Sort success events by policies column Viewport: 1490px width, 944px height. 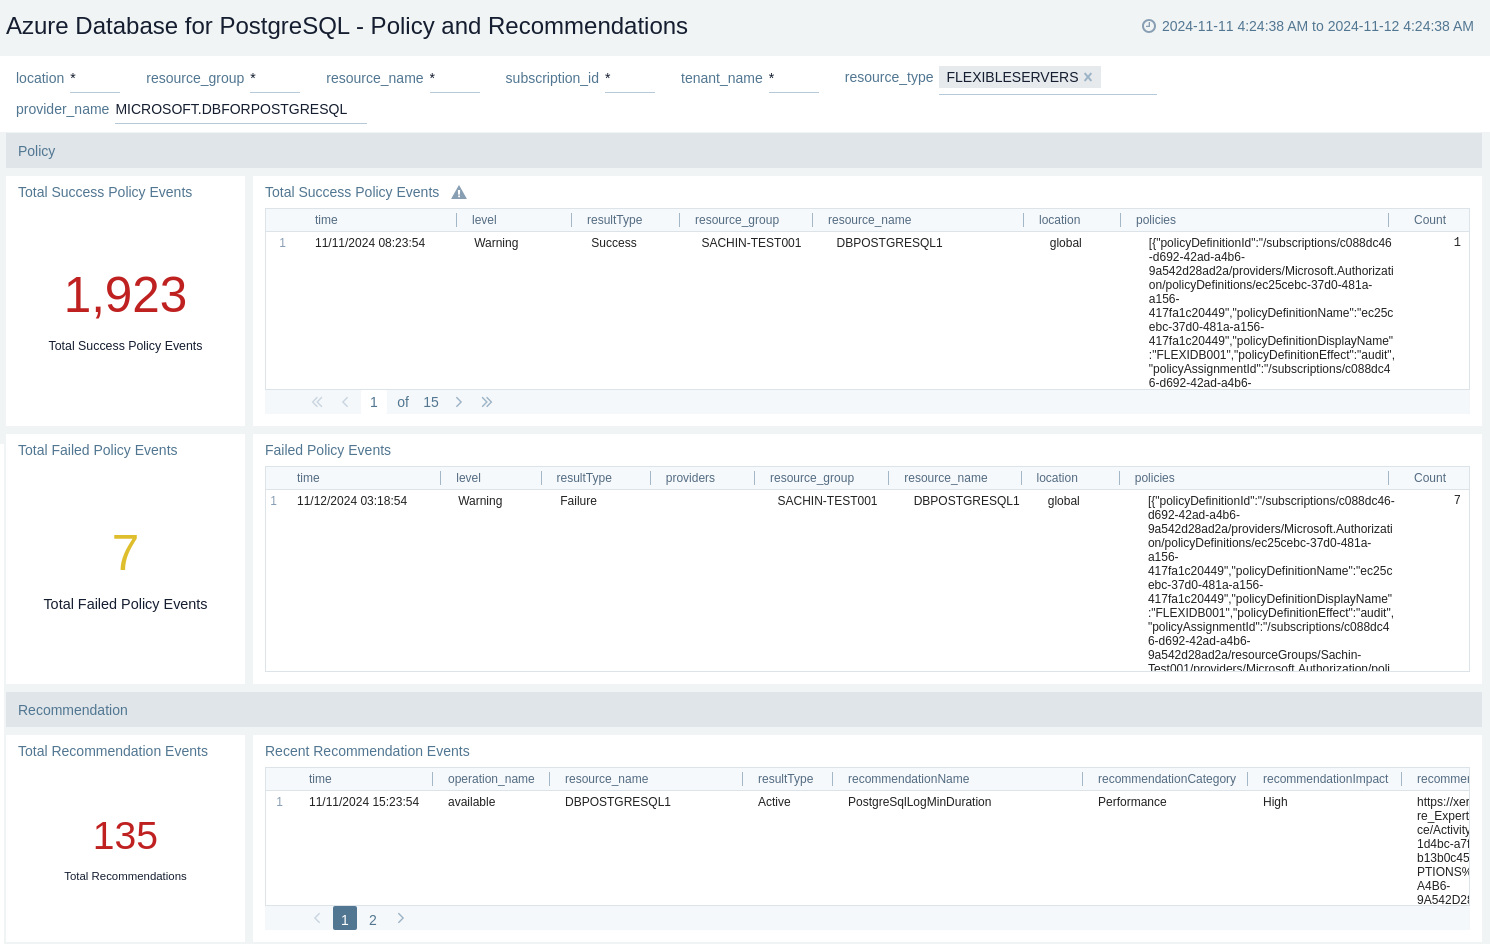point(1156,220)
